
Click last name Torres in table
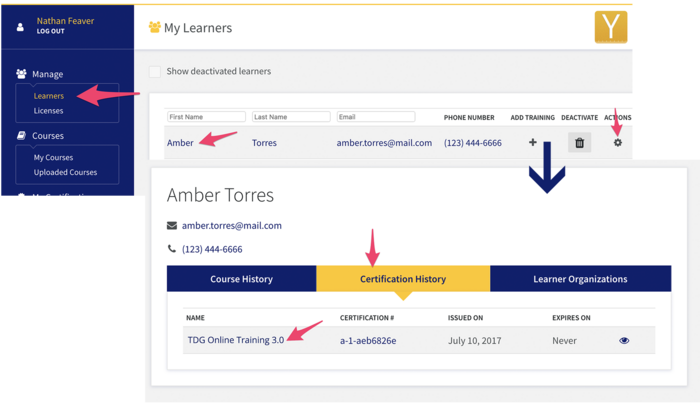(264, 143)
